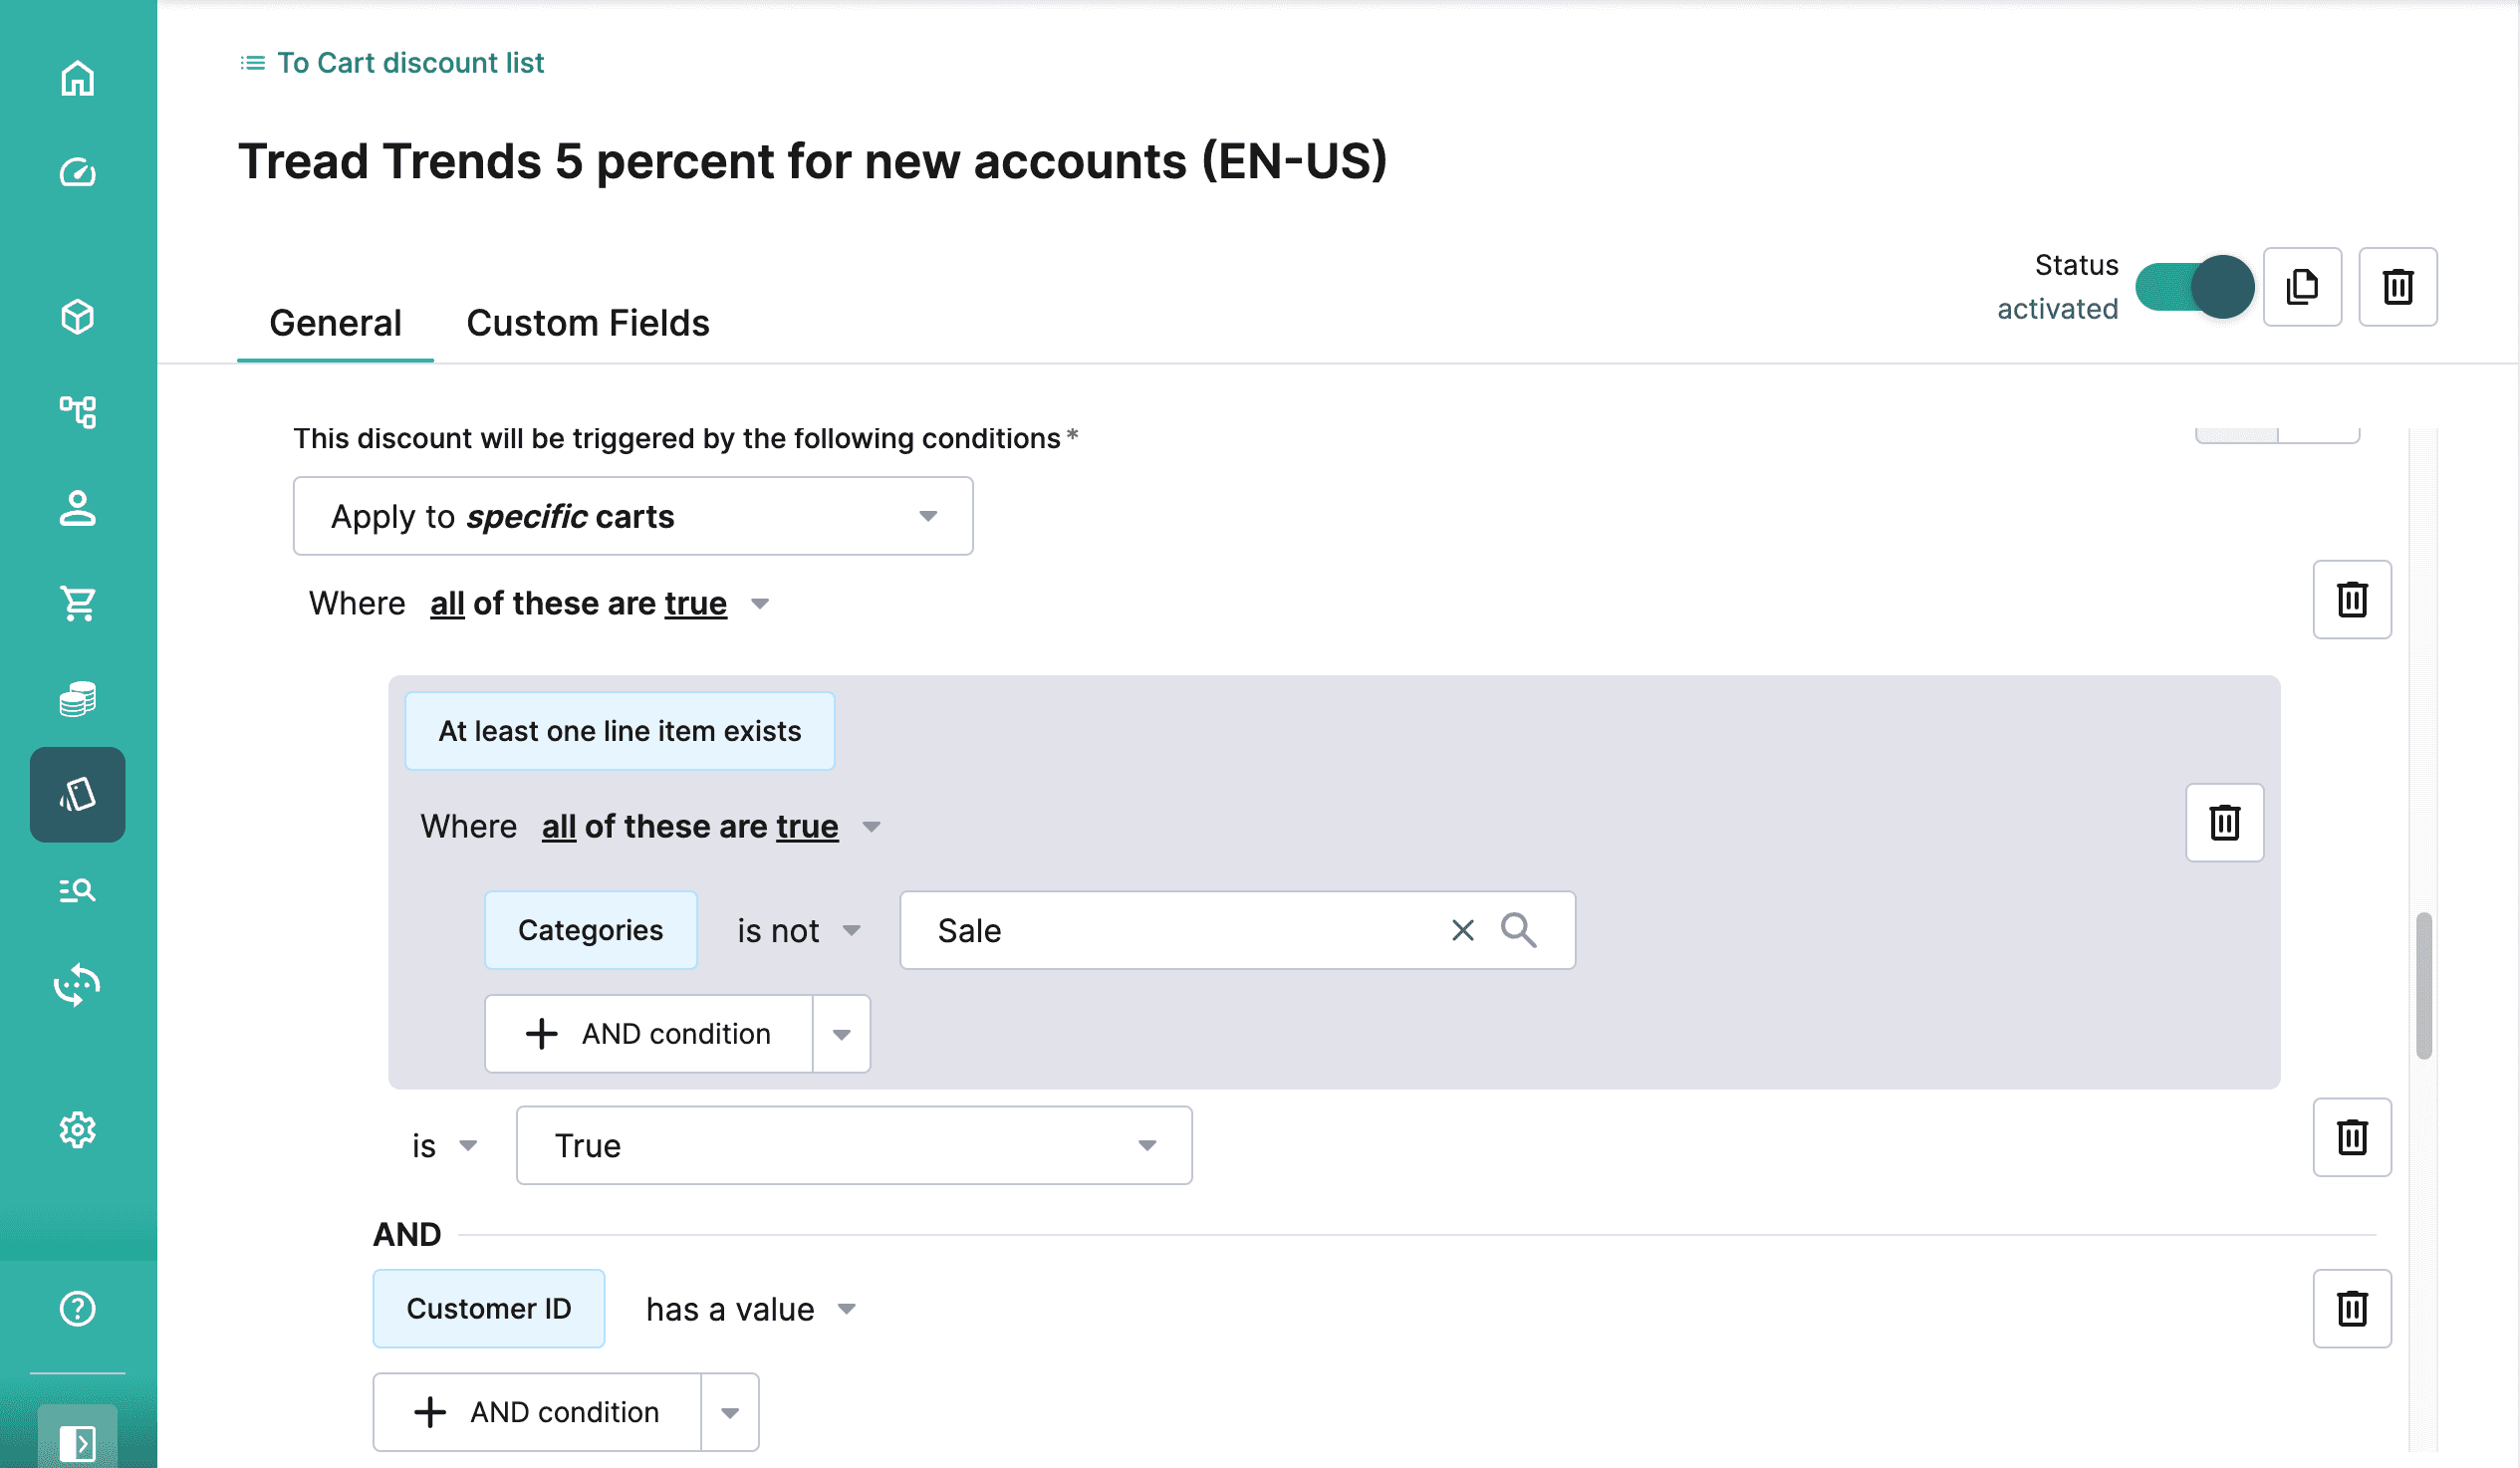Open nested AND condition split arrow
The width and height of the screenshot is (2520, 1468).
841,1034
